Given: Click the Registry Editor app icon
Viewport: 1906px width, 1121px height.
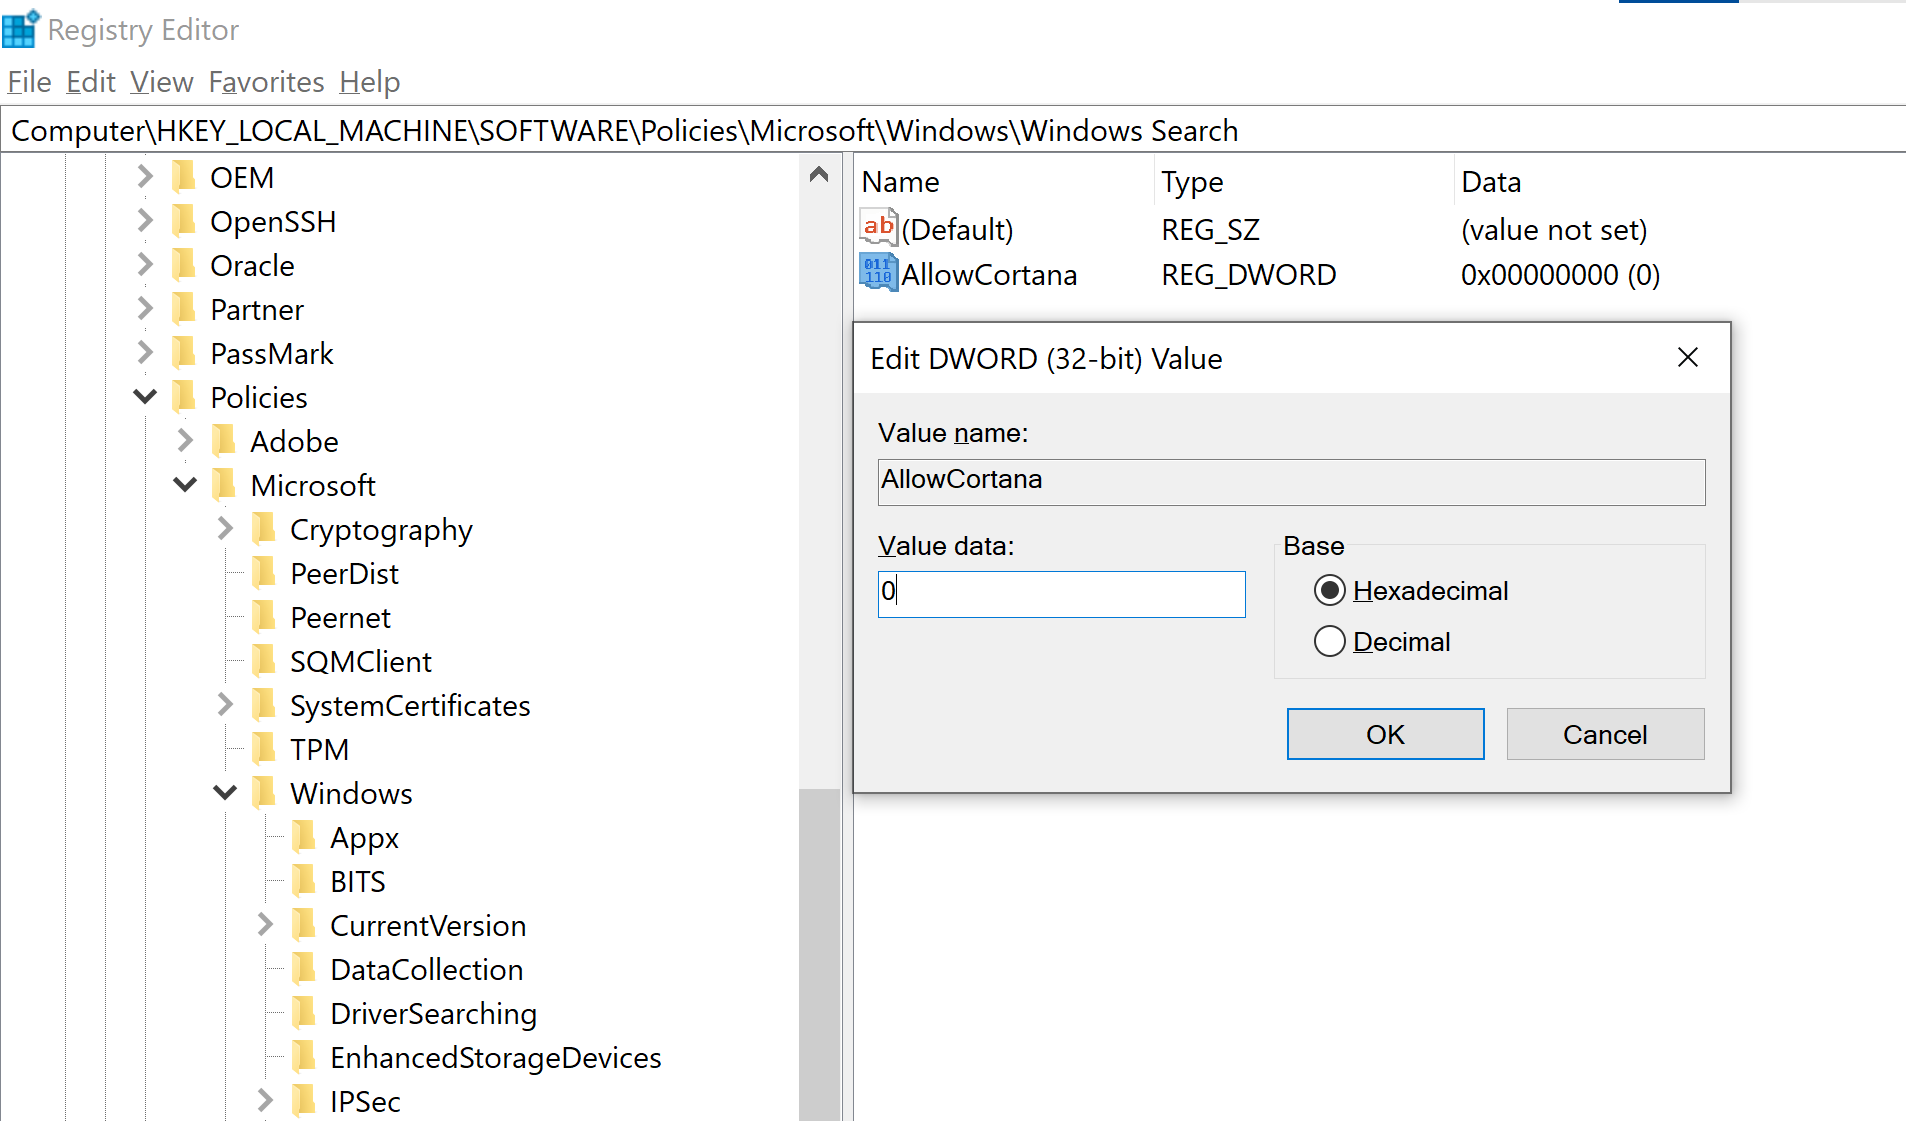Looking at the screenshot, I should (x=21, y=29).
